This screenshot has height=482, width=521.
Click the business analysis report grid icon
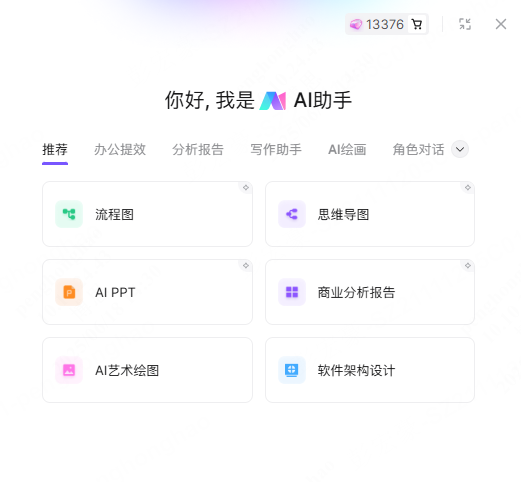[292, 292]
